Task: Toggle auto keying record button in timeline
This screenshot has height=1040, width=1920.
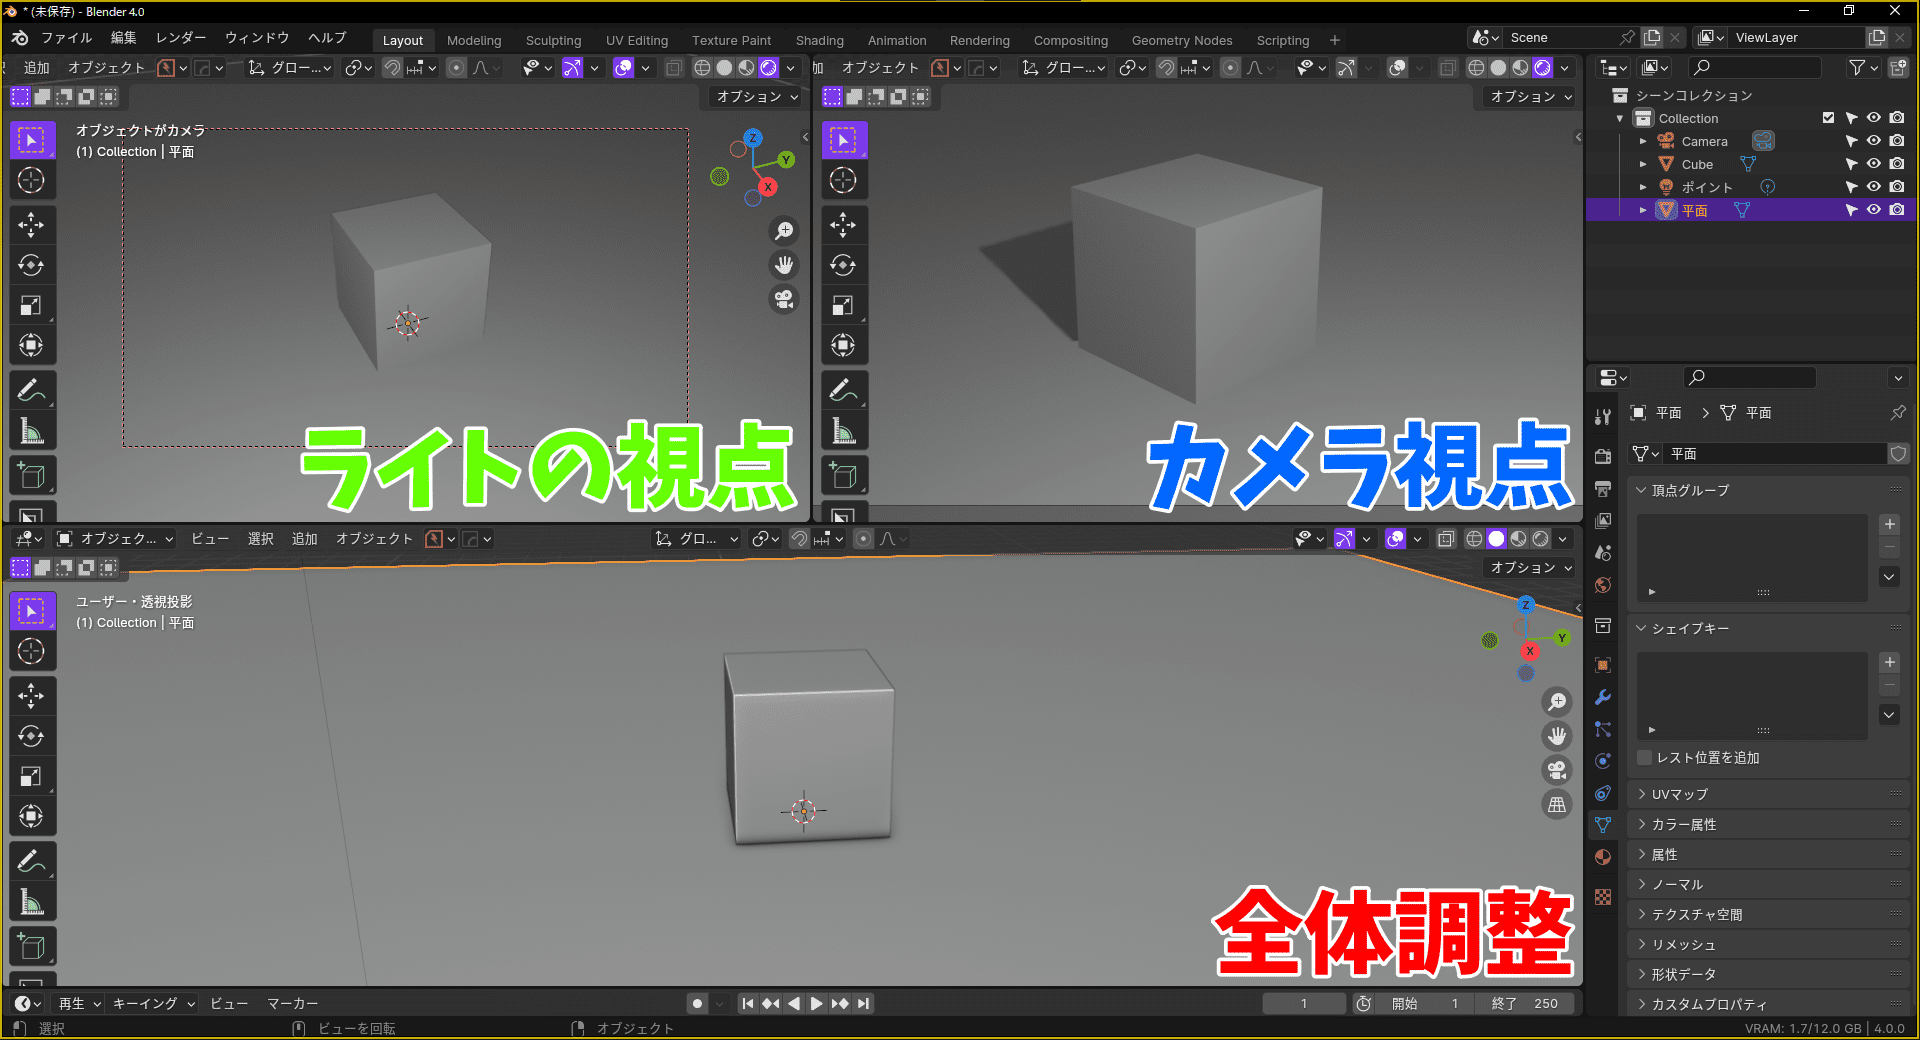Action: tap(697, 1003)
